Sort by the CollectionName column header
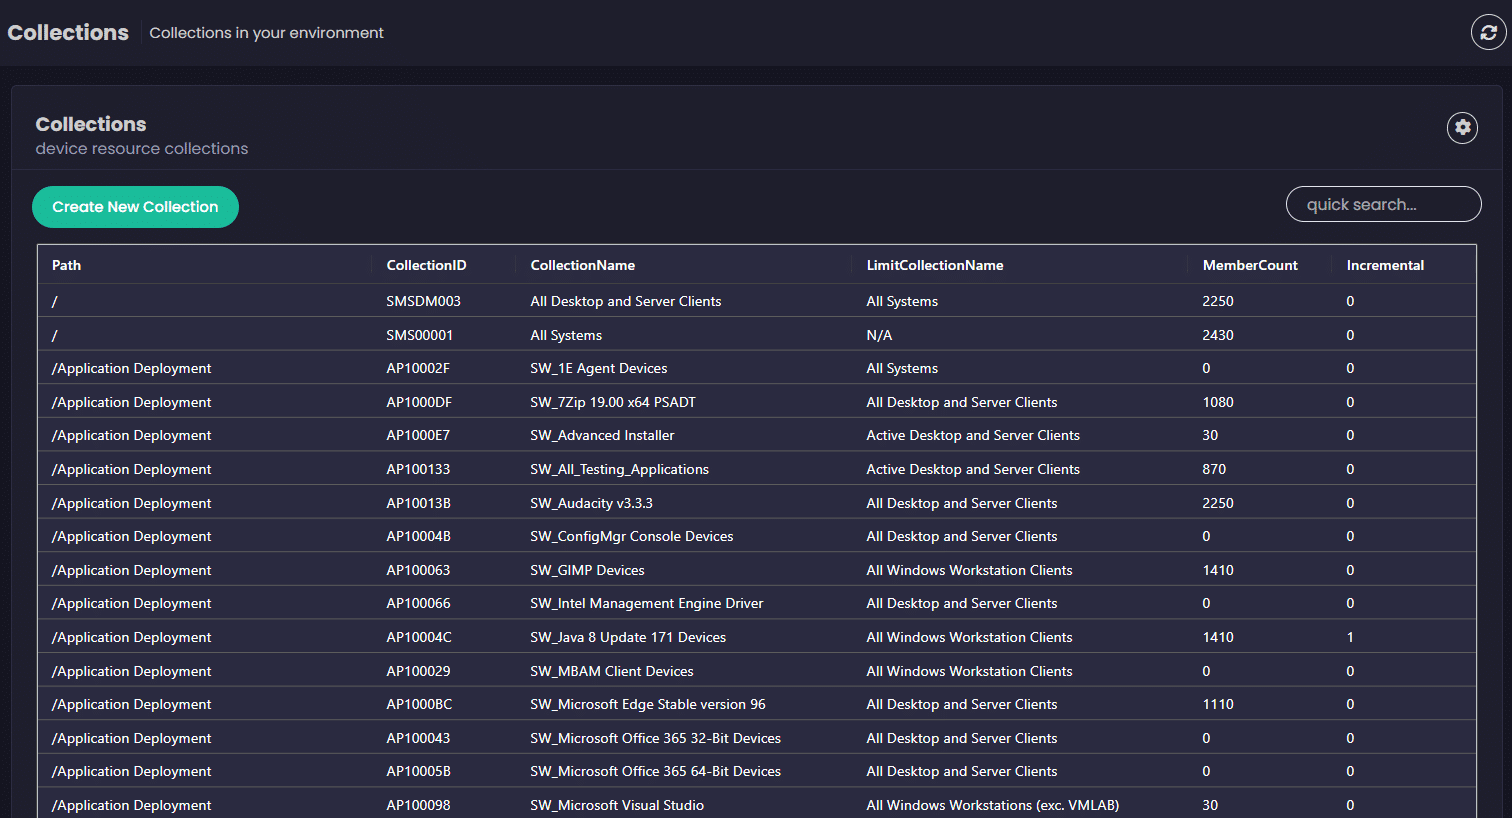The width and height of the screenshot is (1512, 818). coord(582,265)
